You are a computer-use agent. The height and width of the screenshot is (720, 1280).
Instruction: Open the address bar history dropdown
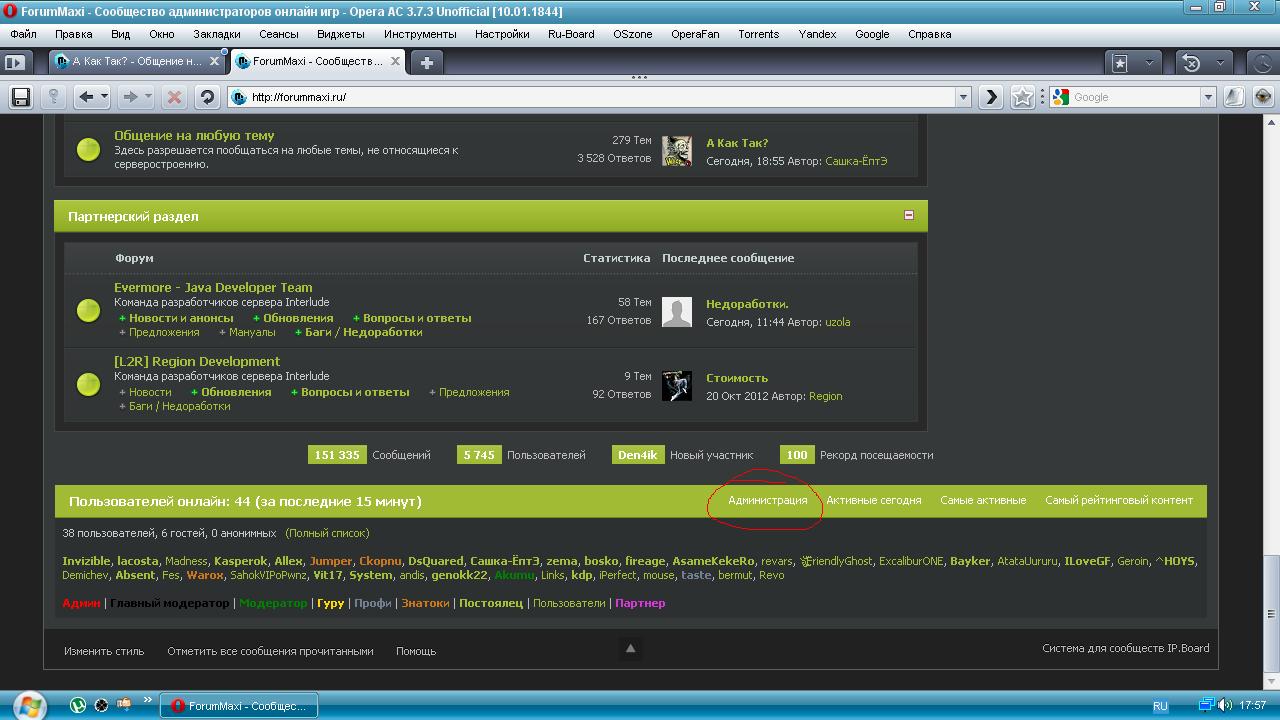pyautogui.click(x=963, y=97)
